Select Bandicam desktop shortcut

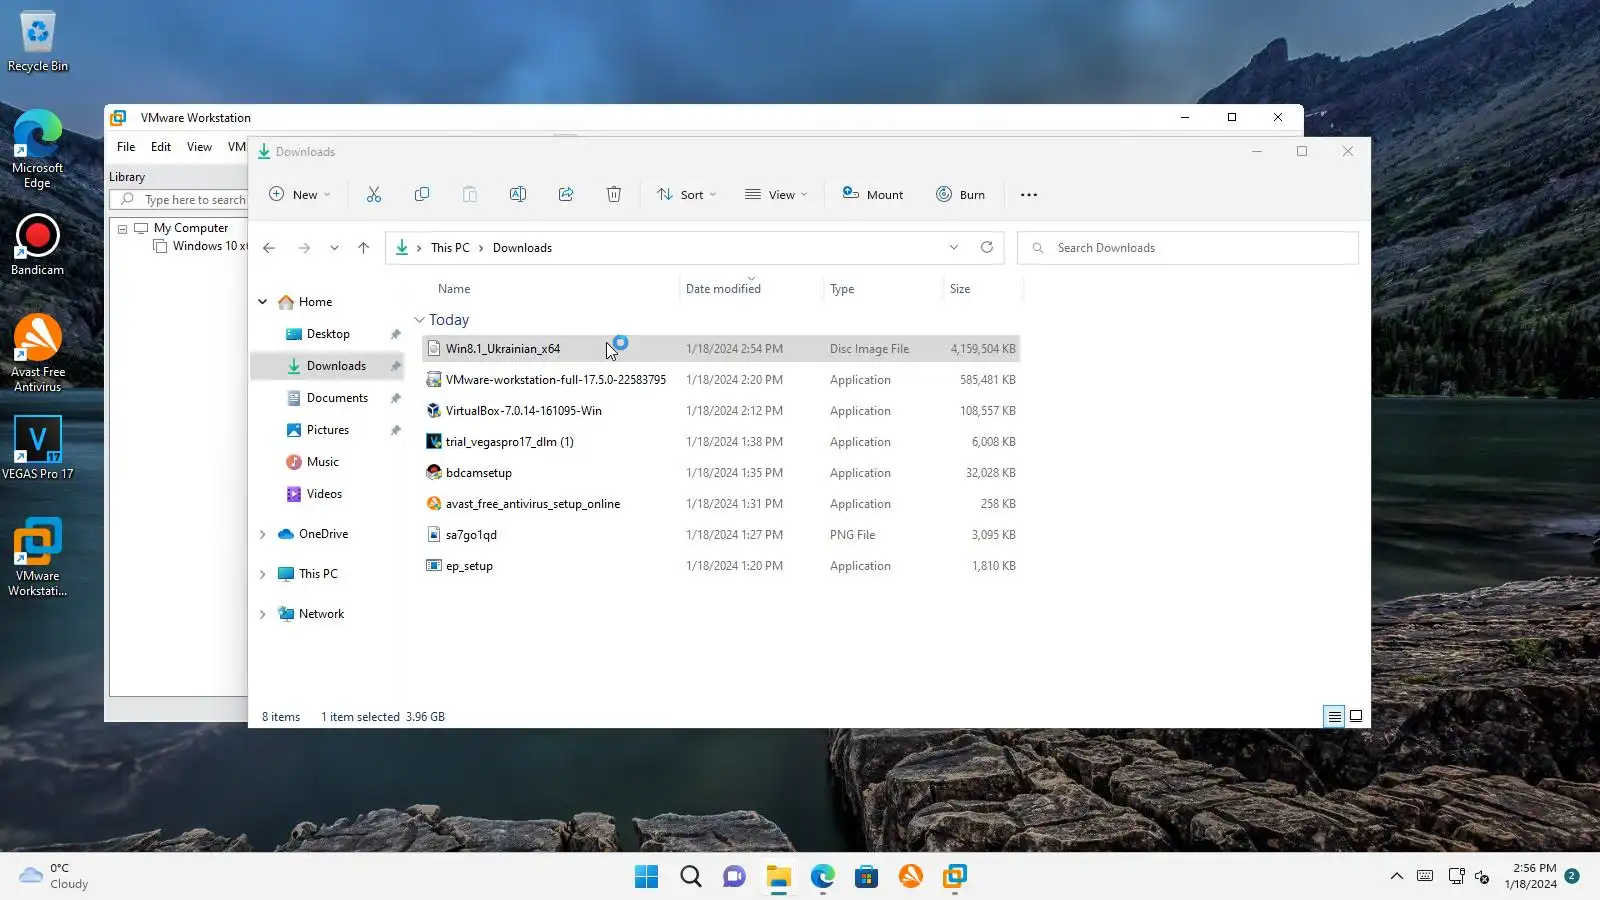[38, 245]
